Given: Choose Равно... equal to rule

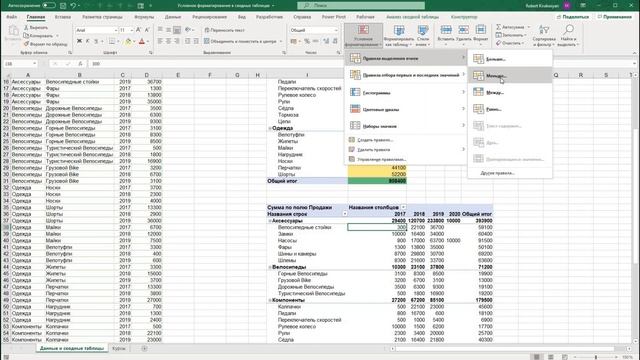Looking at the screenshot, I should click(x=510, y=109).
